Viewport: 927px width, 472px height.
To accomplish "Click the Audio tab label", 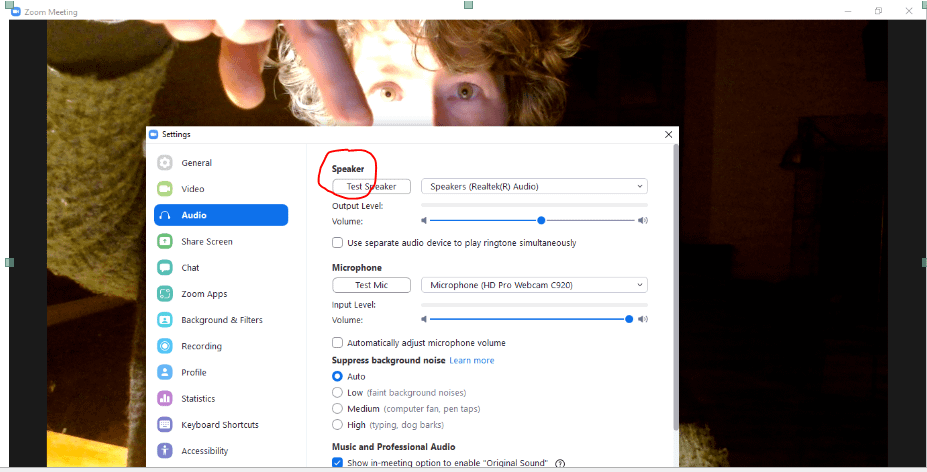I will coord(194,215).
